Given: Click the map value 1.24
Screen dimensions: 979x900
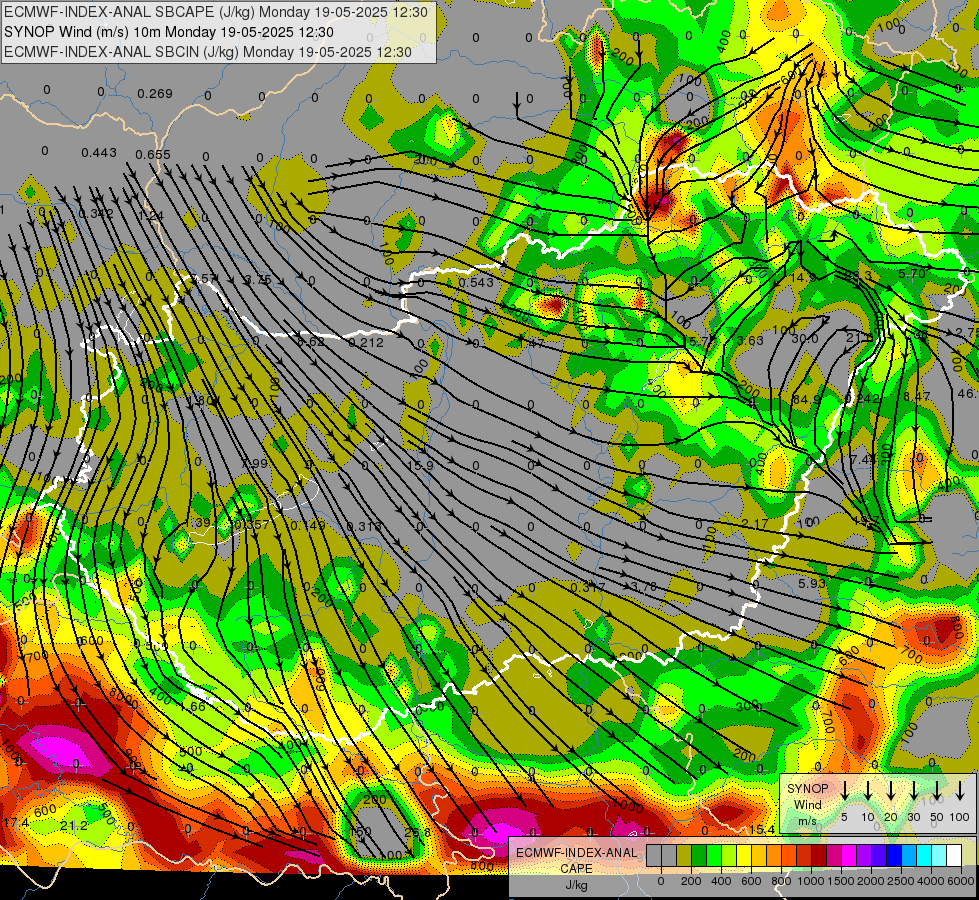Looking at the screenshot, I should [x=151, y=215].
